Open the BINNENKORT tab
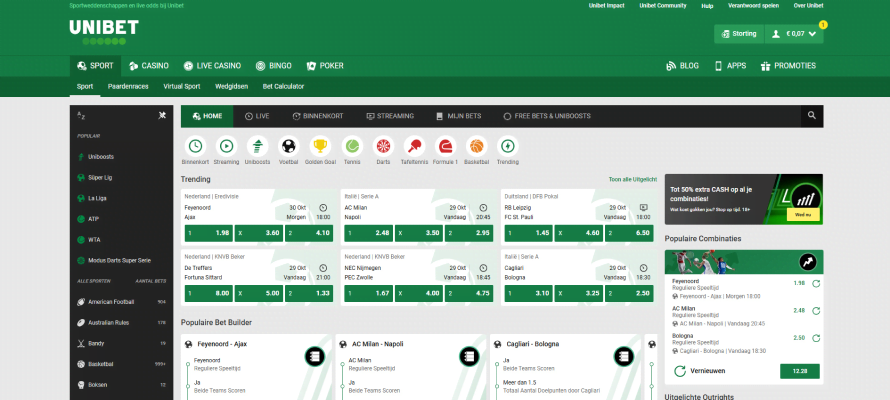890x400 pixels. (318, 116)
